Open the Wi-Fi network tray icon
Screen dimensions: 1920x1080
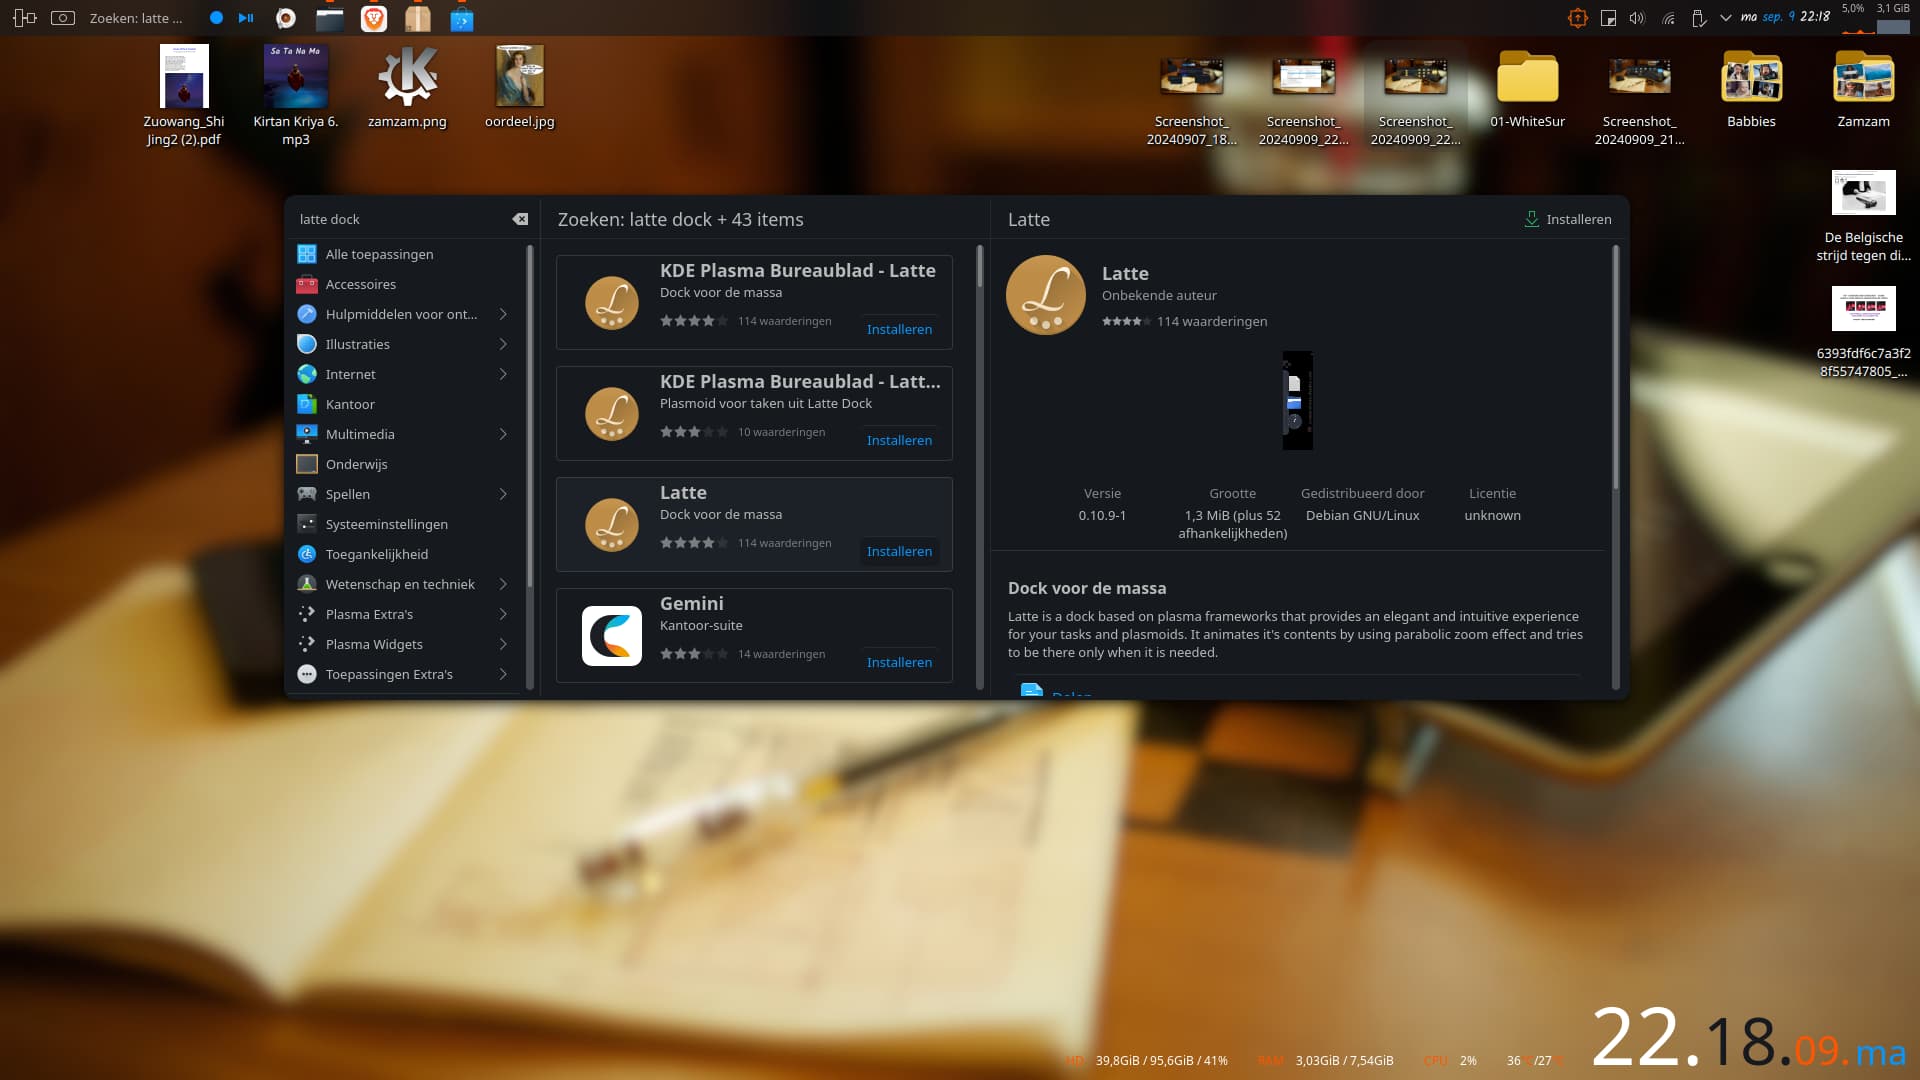point(1668,18)
